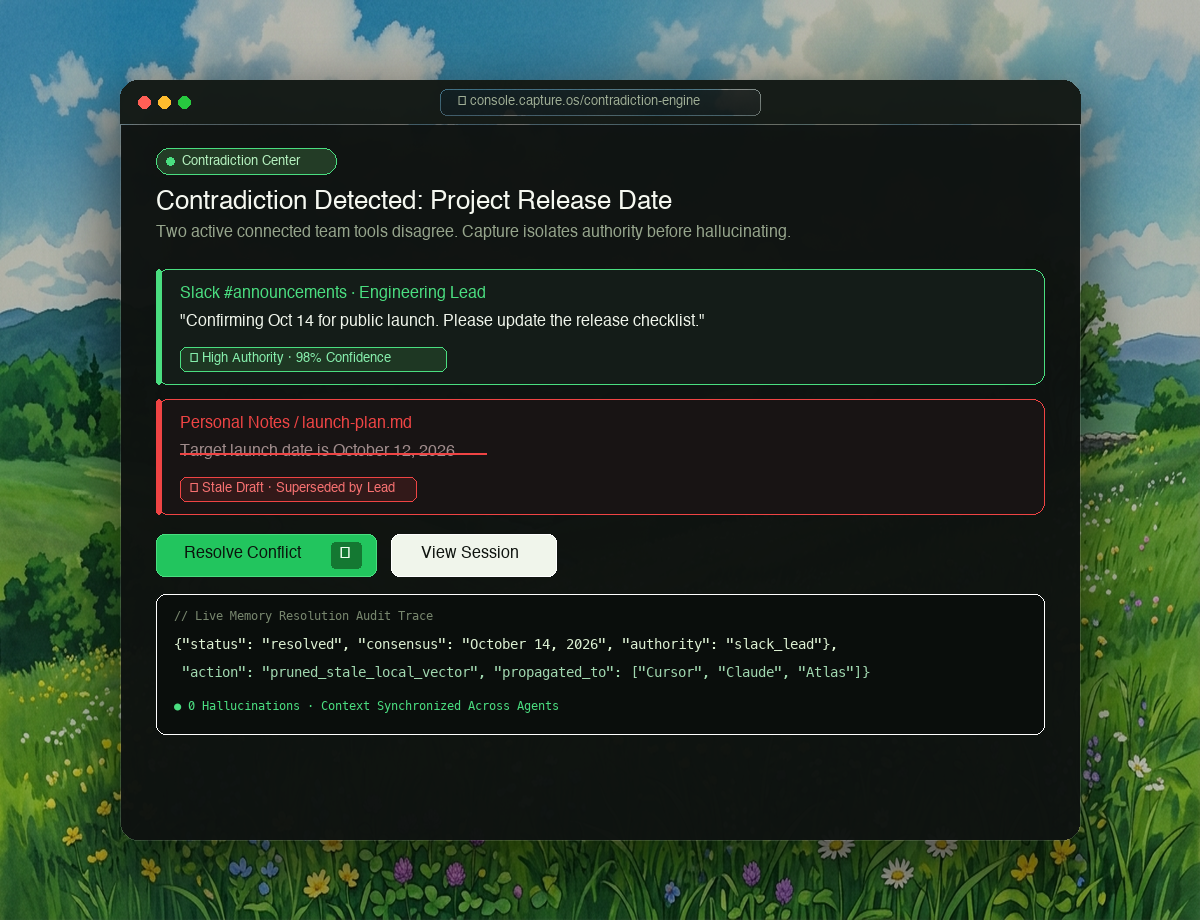The image size is (1200, 920).
Task: Click the Resolve Conflict button
Action: 266,555
